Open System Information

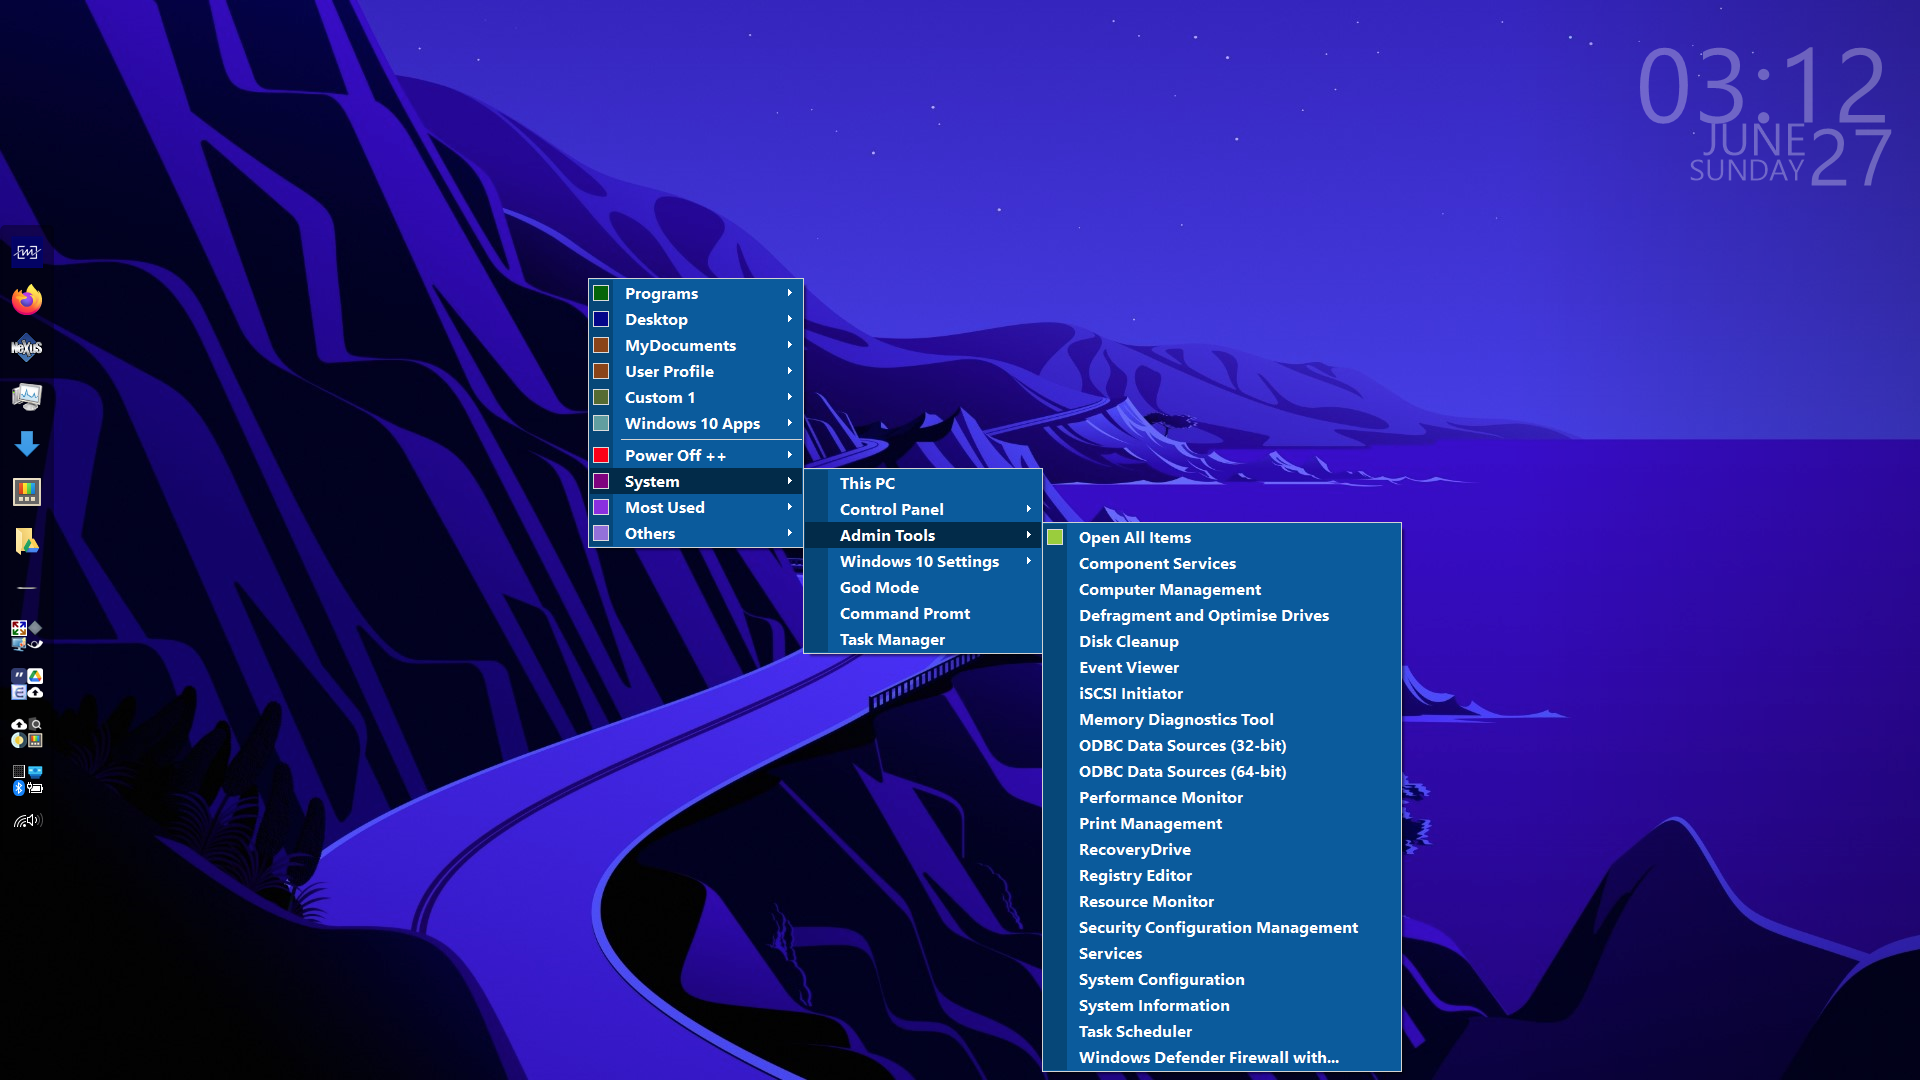(1222, 1005)
